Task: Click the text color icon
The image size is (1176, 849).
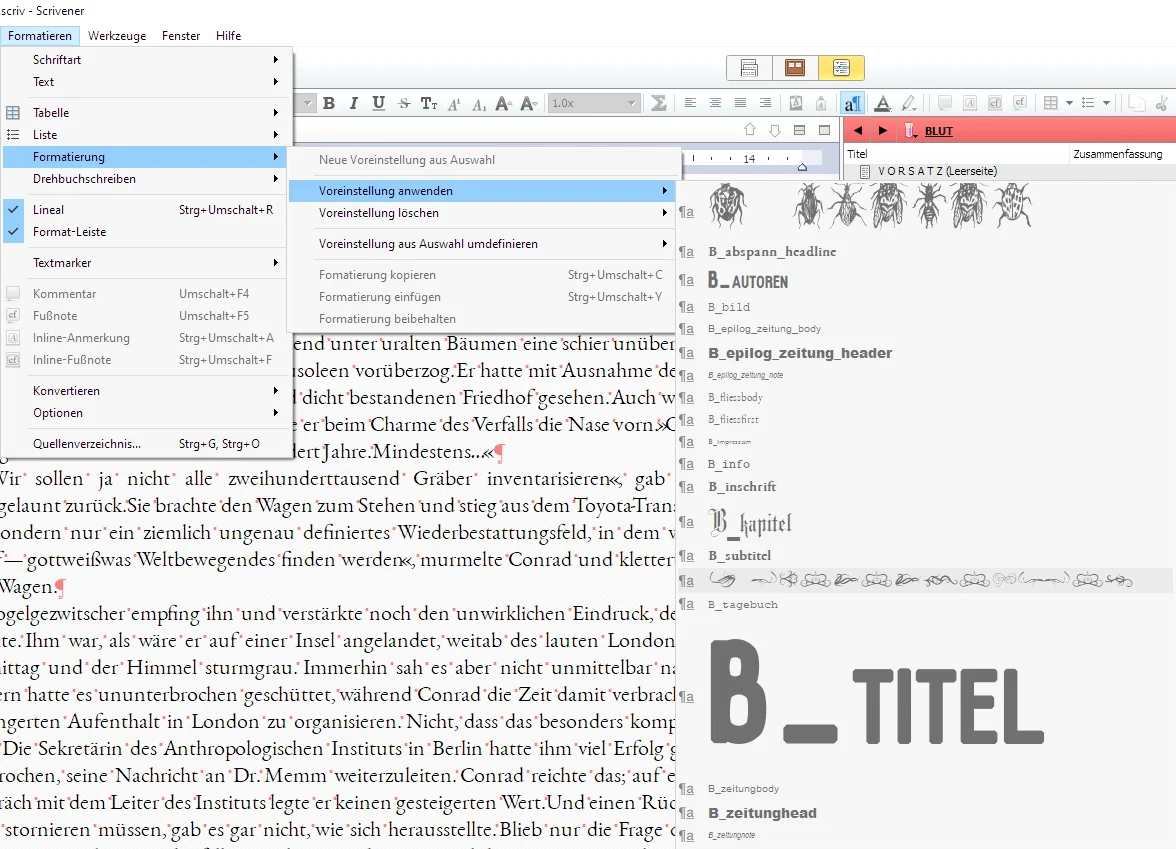Action: pos(883,103)
